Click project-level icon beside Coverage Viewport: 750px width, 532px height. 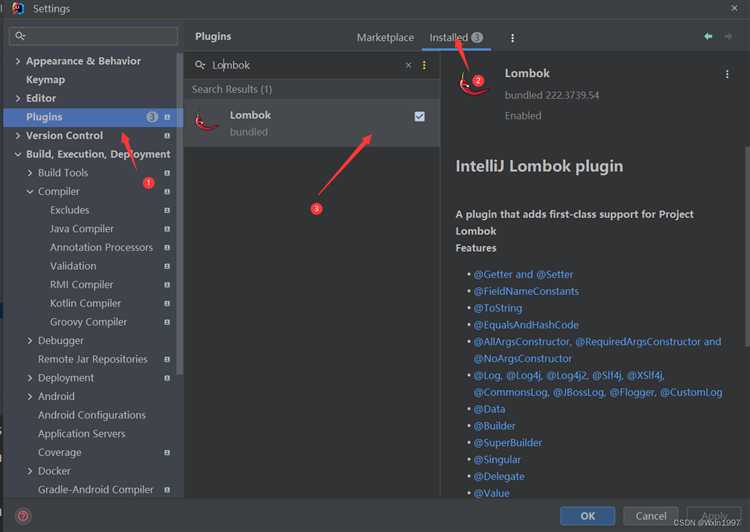167,453
